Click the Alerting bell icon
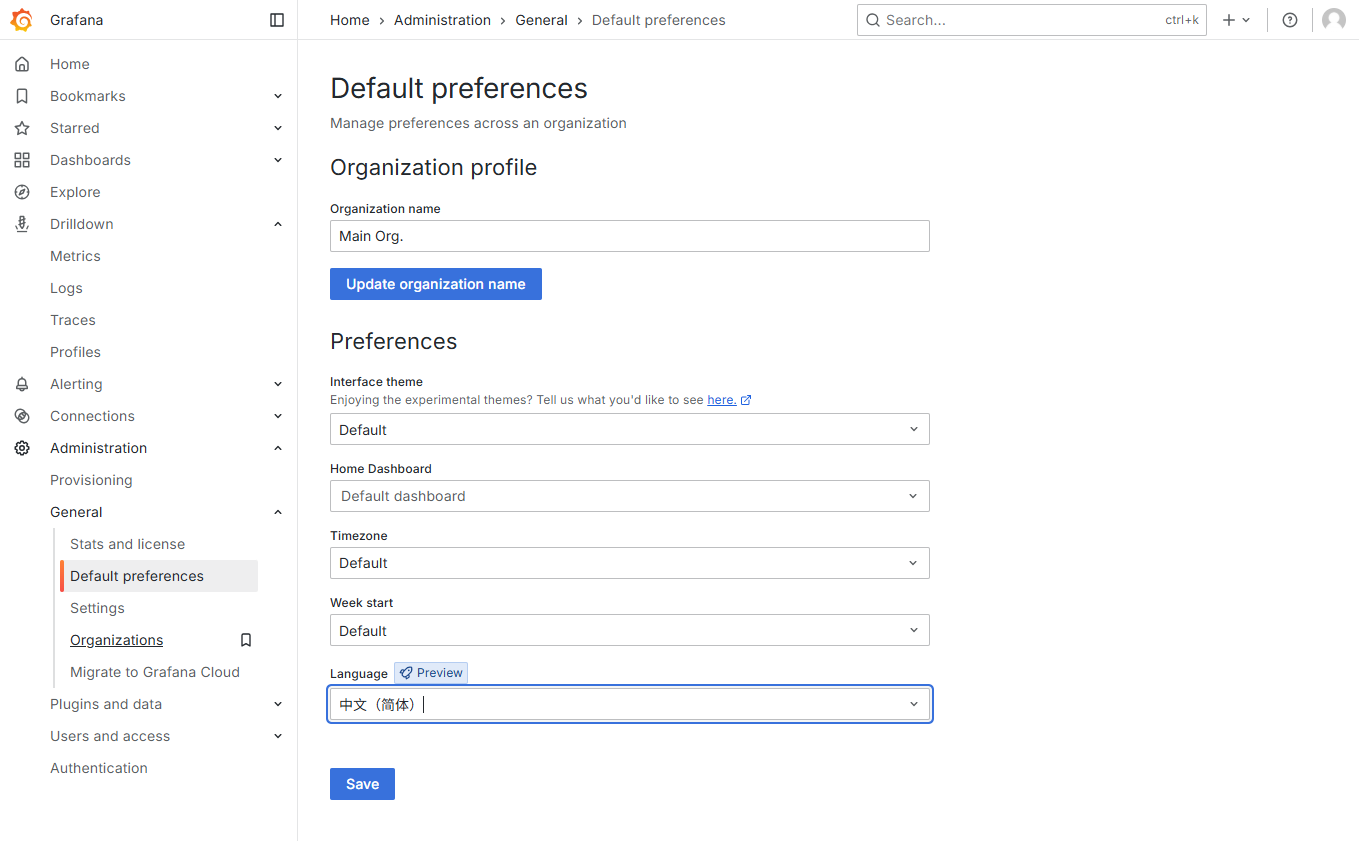The height and width of the screenshot is (841, 1359). coord(22,384)
